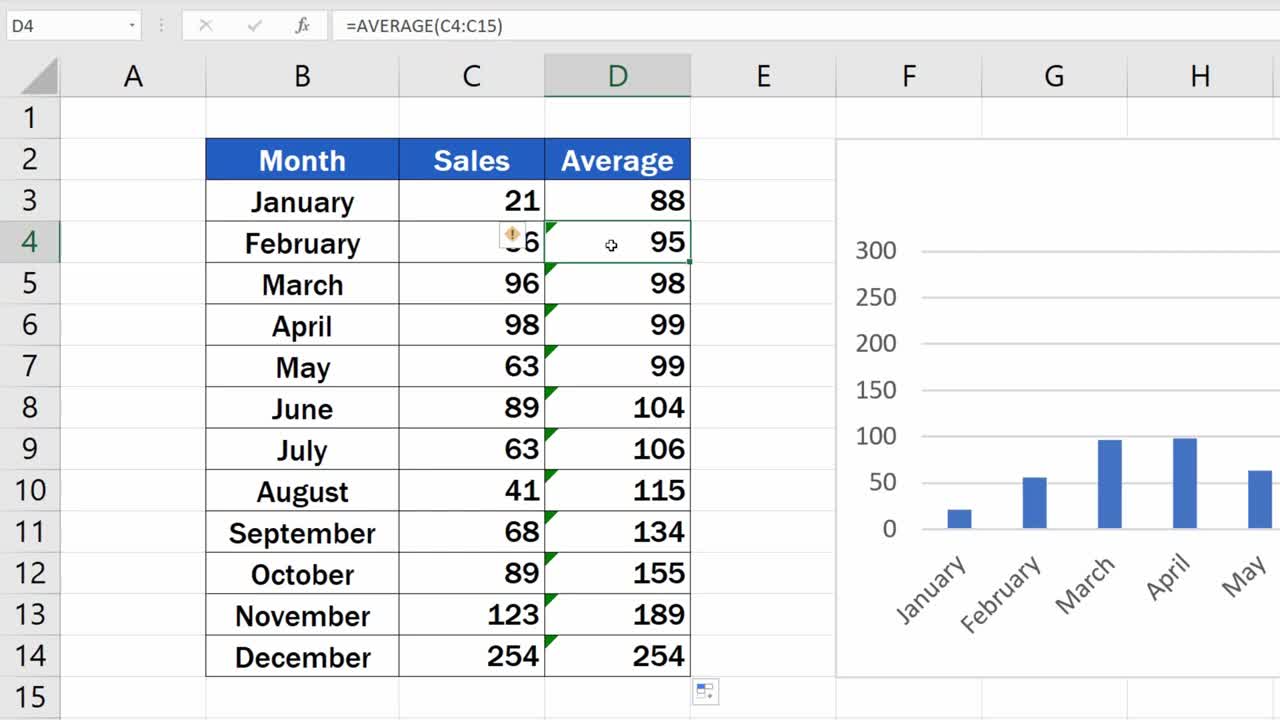
Task: Click August sales value 41
Action: coord(471,491)
